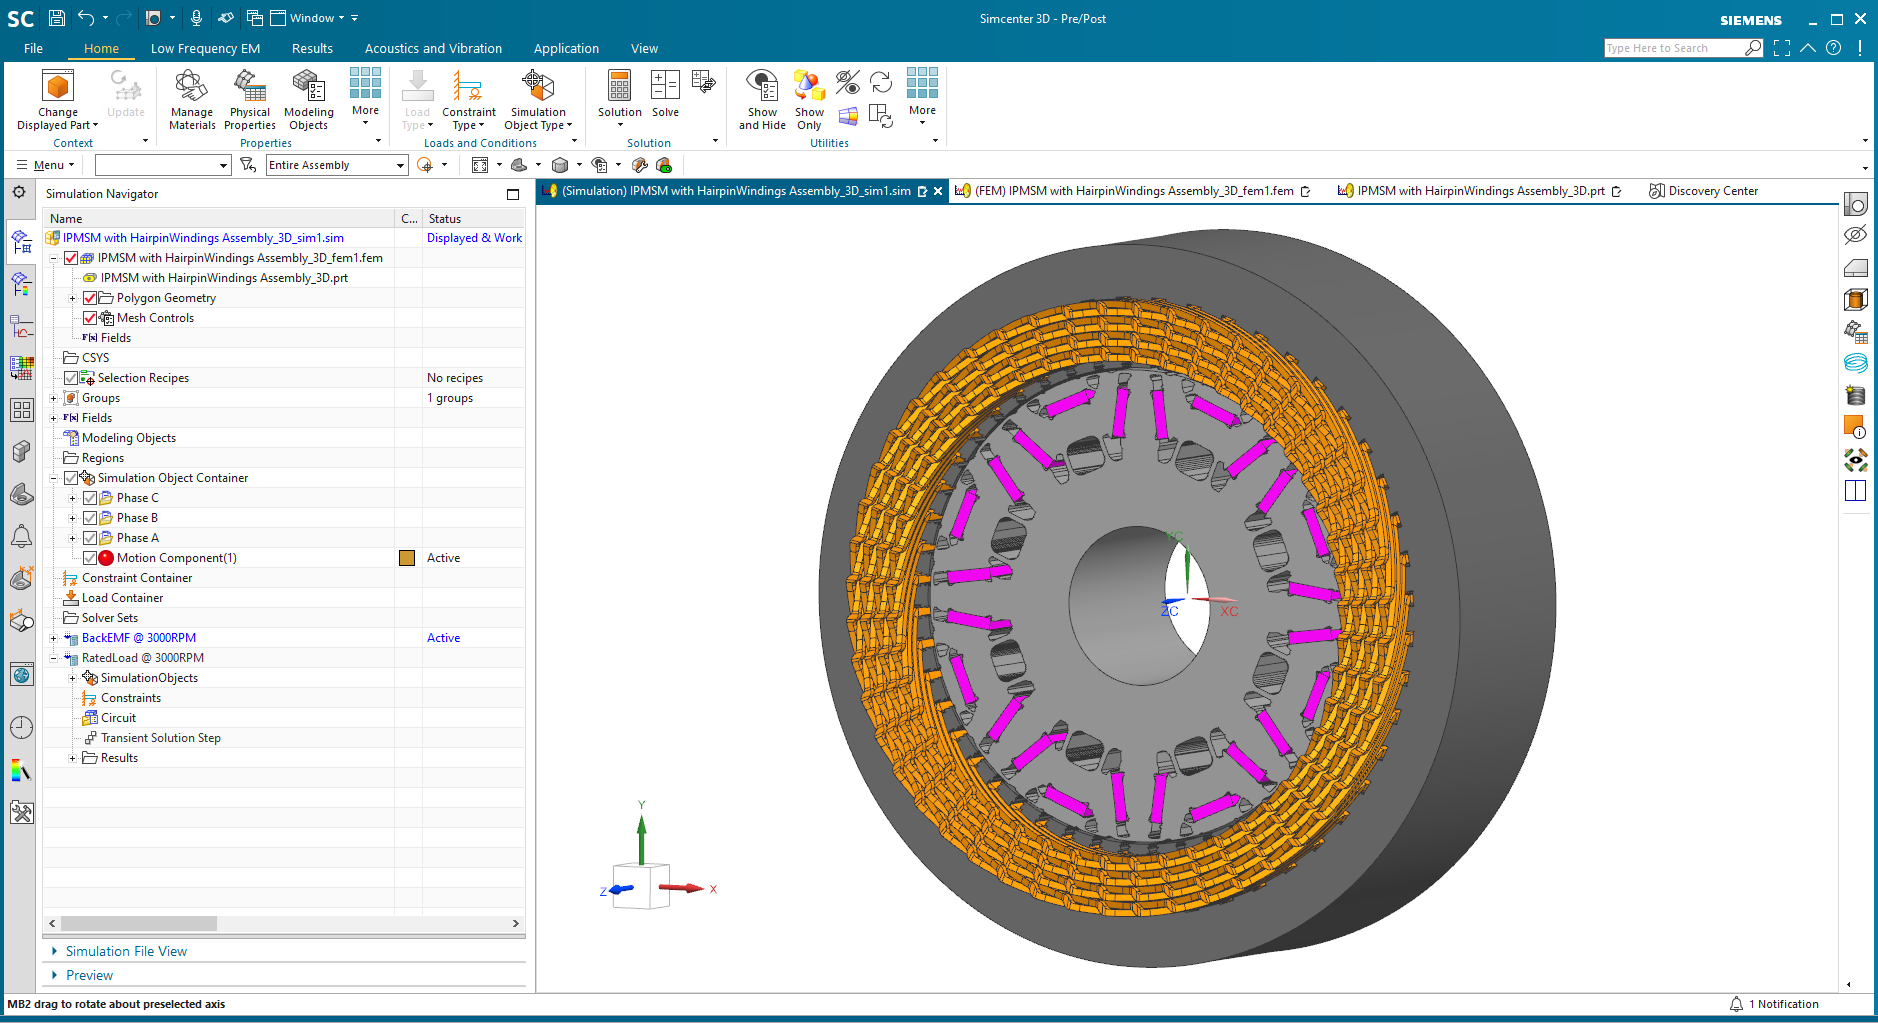Viewport: 1878px width, 1023px height.
Task: Expand the Phase C tree node
Action: coord(70,497)
